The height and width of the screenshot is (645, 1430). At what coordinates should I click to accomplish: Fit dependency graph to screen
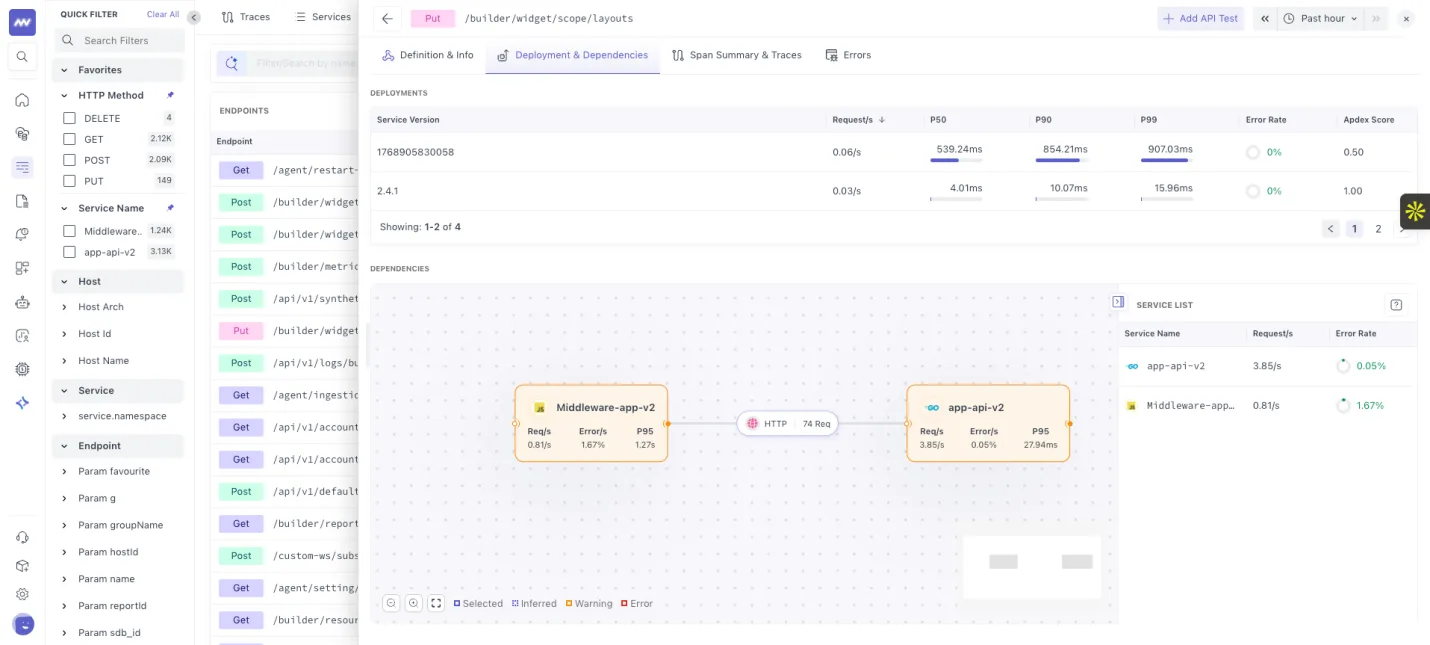tap(436, 603)
